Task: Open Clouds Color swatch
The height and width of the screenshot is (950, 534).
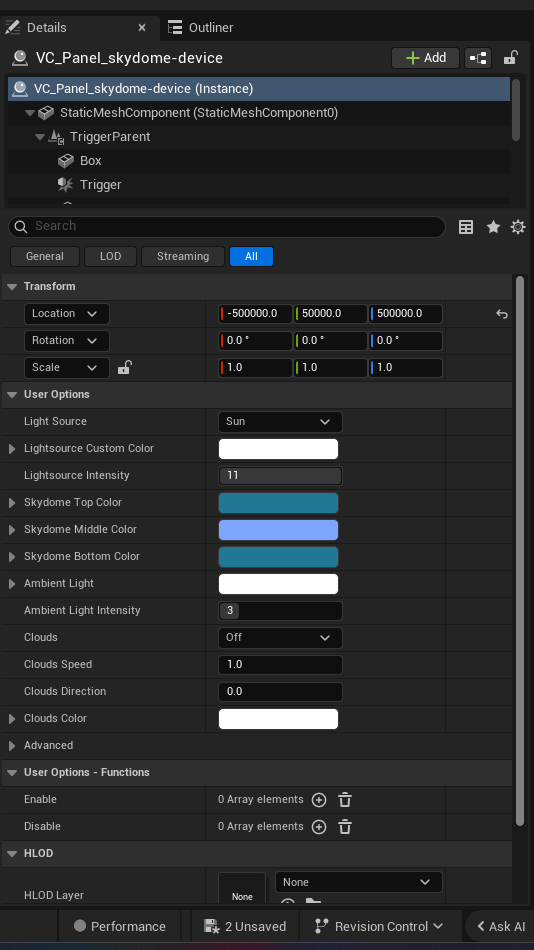Action: click(x=278, y=719)
